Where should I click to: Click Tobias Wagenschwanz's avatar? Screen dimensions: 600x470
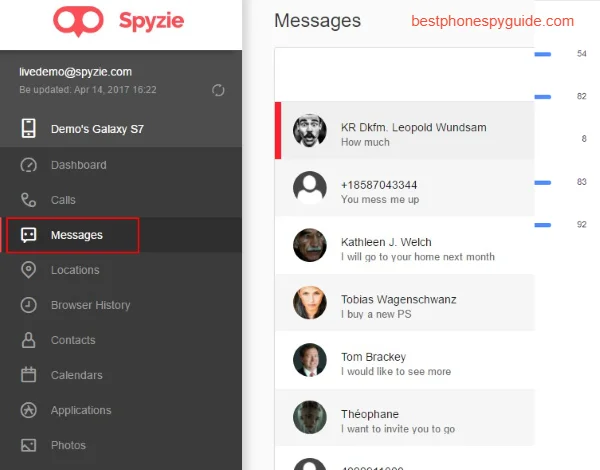coord(310,302)
